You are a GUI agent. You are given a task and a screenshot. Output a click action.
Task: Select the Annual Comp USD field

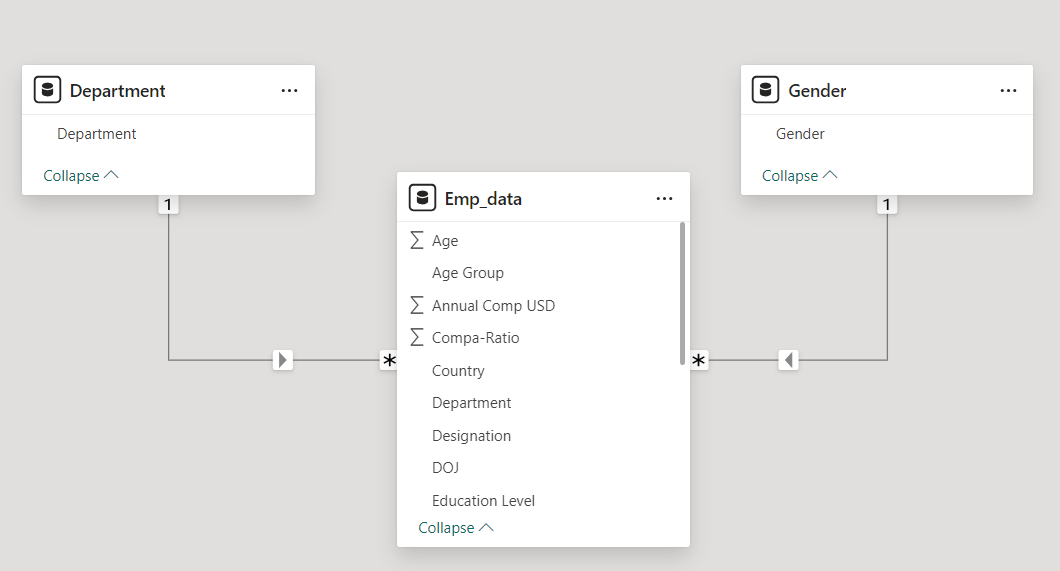pyautogui.click(x=493, y=305)
